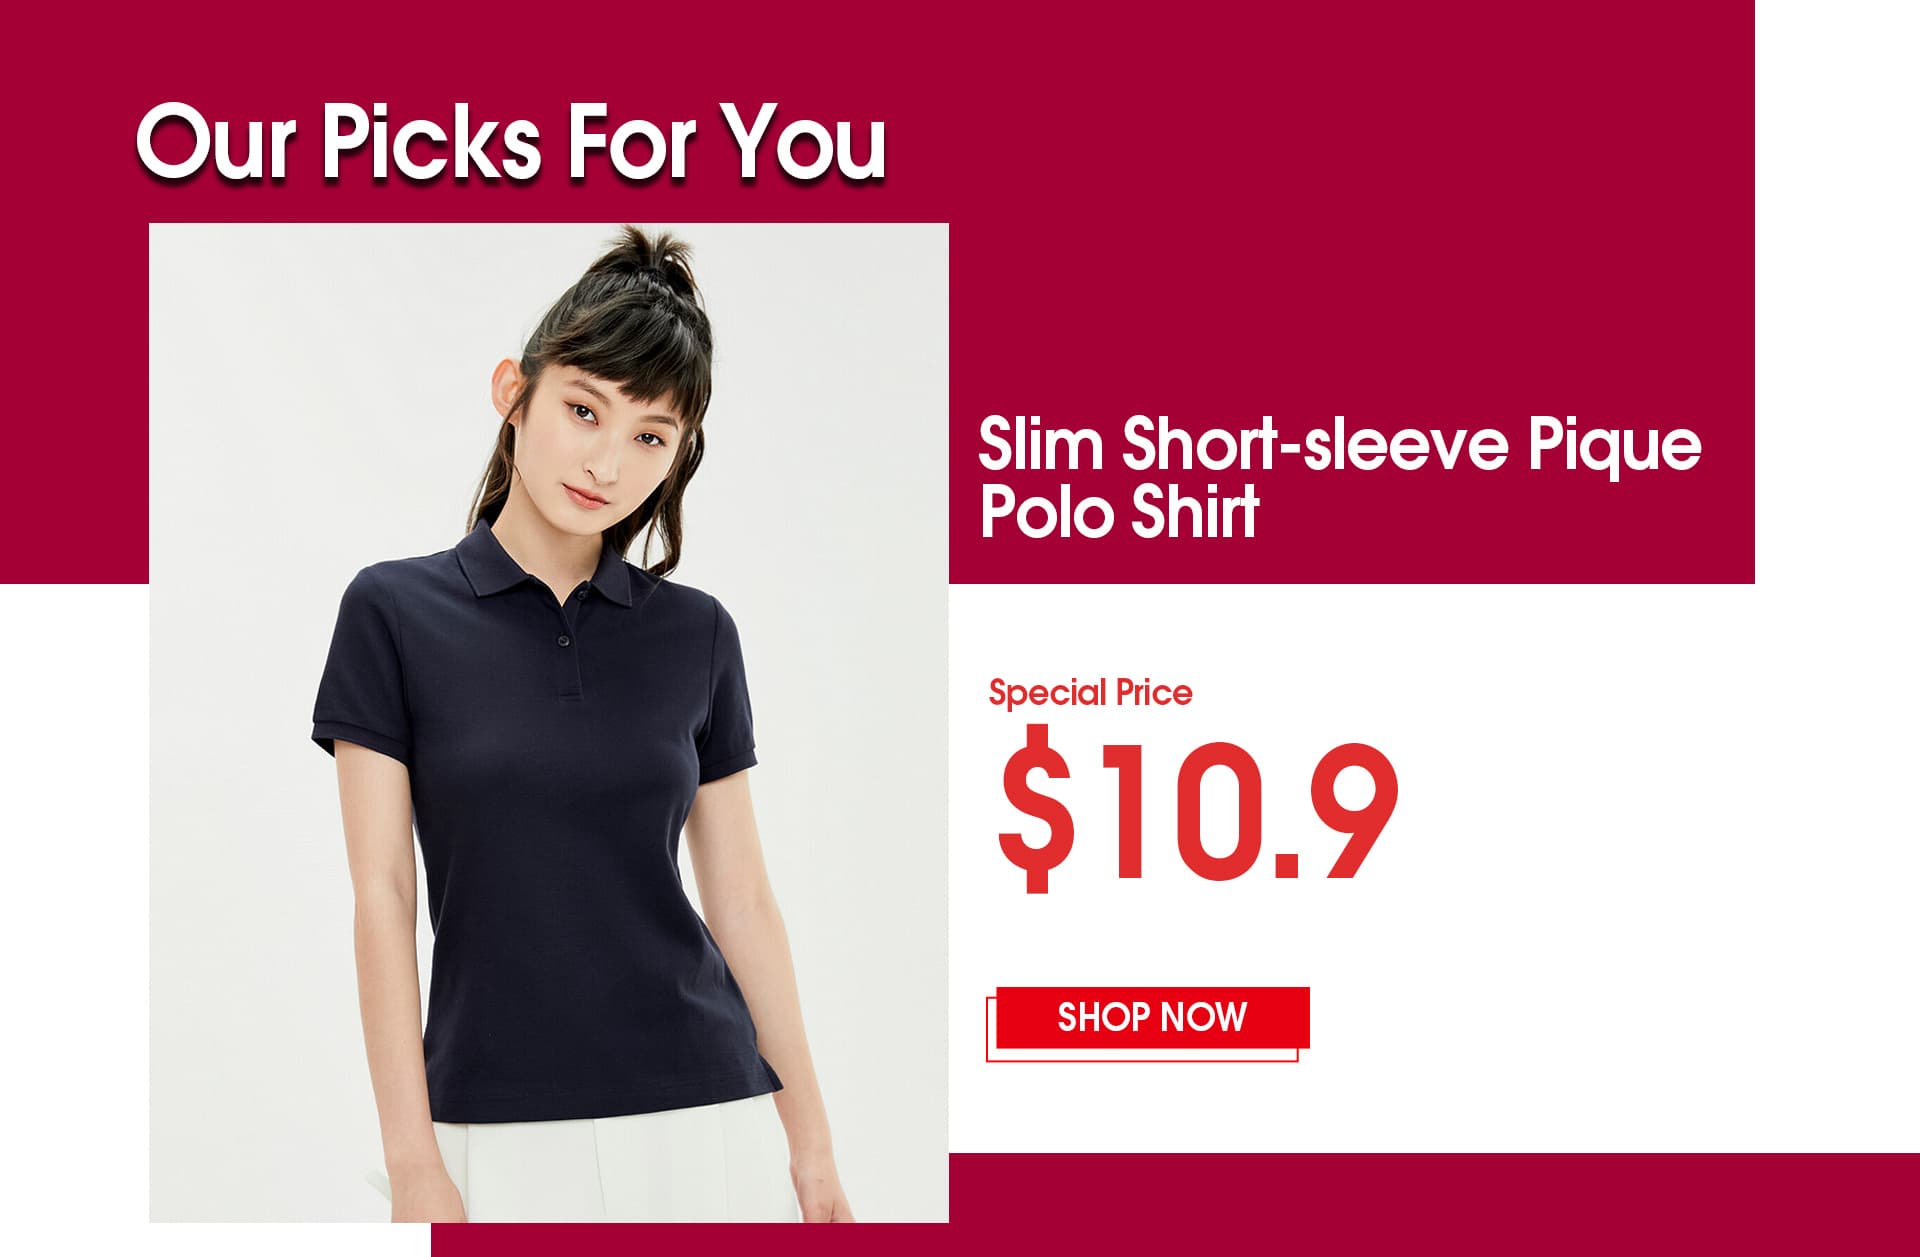
Task: Click the SHOP NOW button
Action: (x=1152, y=1017)
